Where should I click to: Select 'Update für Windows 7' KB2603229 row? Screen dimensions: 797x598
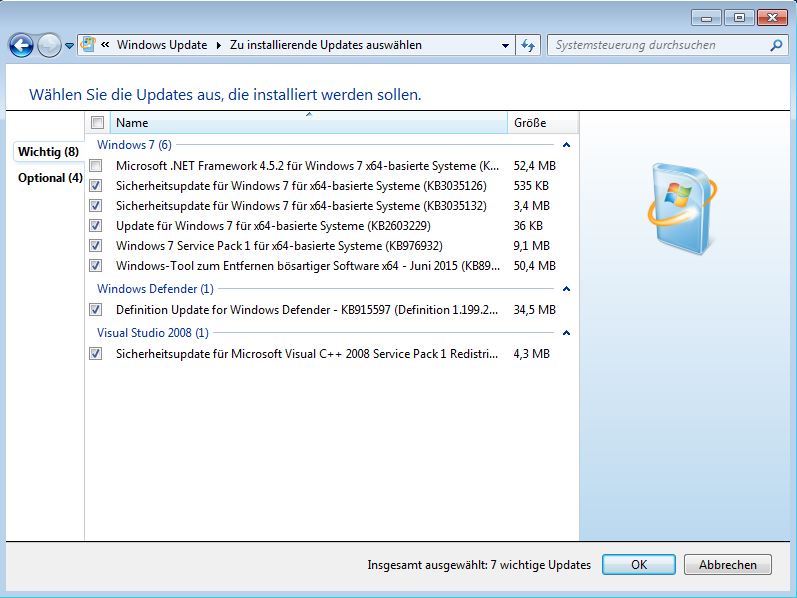273,226
